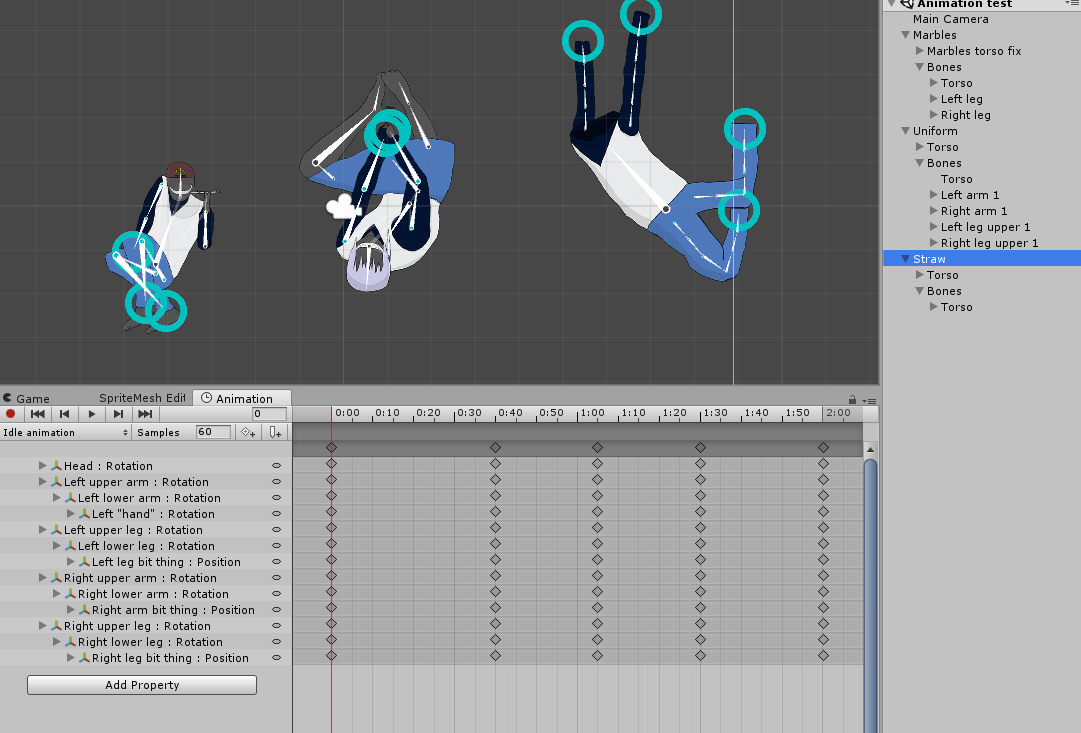This screenshot has width=1081, height=733.
Task: Expand Left lower arm : Rotation property
Action: (57, 497)
